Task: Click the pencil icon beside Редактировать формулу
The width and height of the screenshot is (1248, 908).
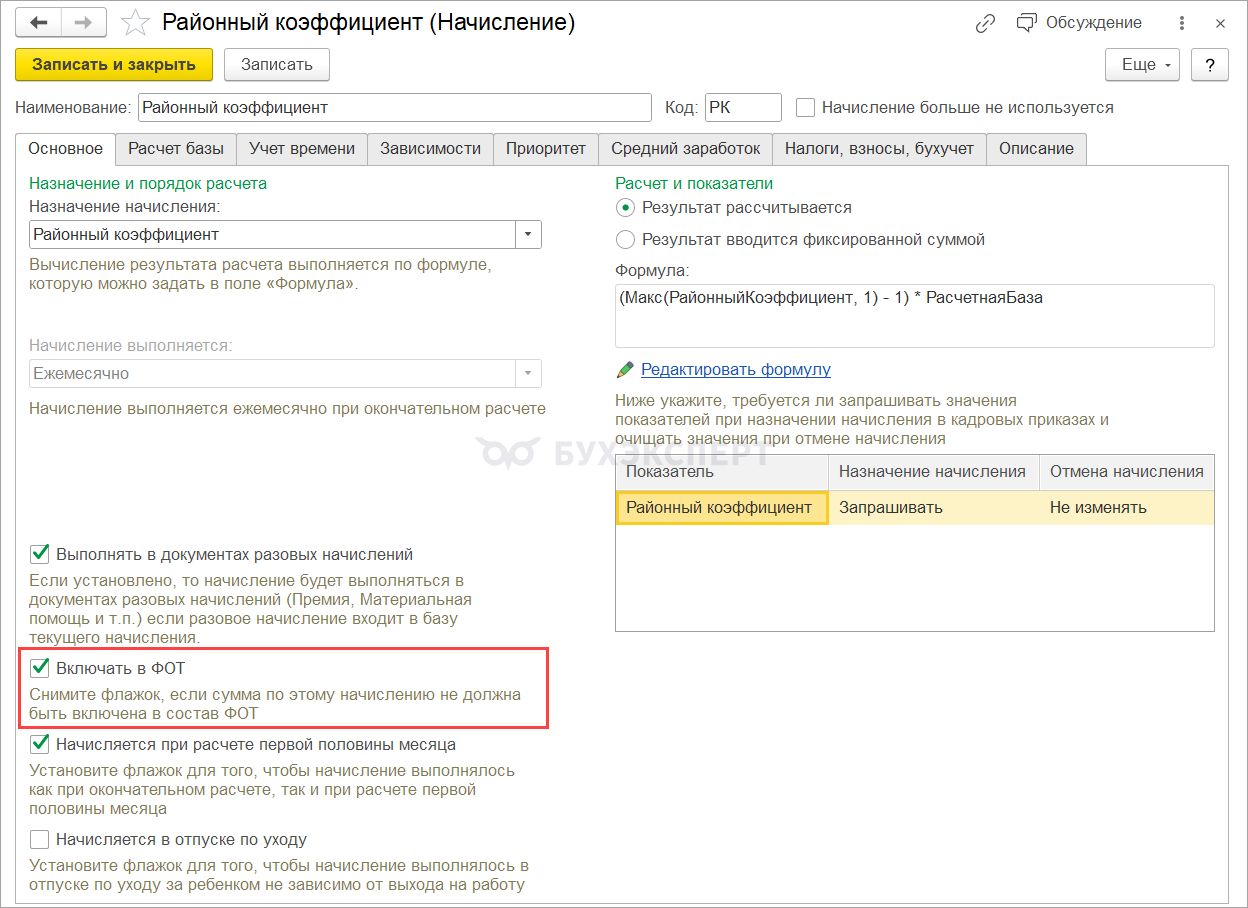Action: tap(625, 370)
